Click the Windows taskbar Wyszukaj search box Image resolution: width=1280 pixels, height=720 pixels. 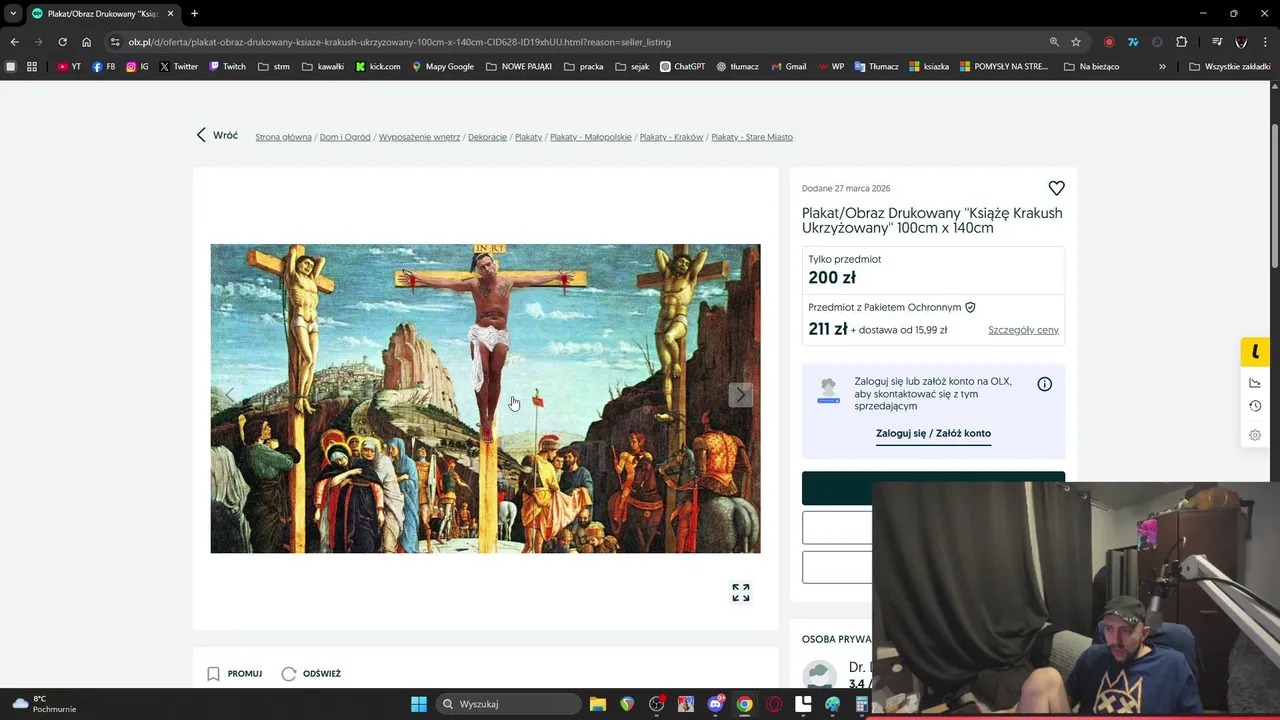pyautogui.click(x=510, y=704)
